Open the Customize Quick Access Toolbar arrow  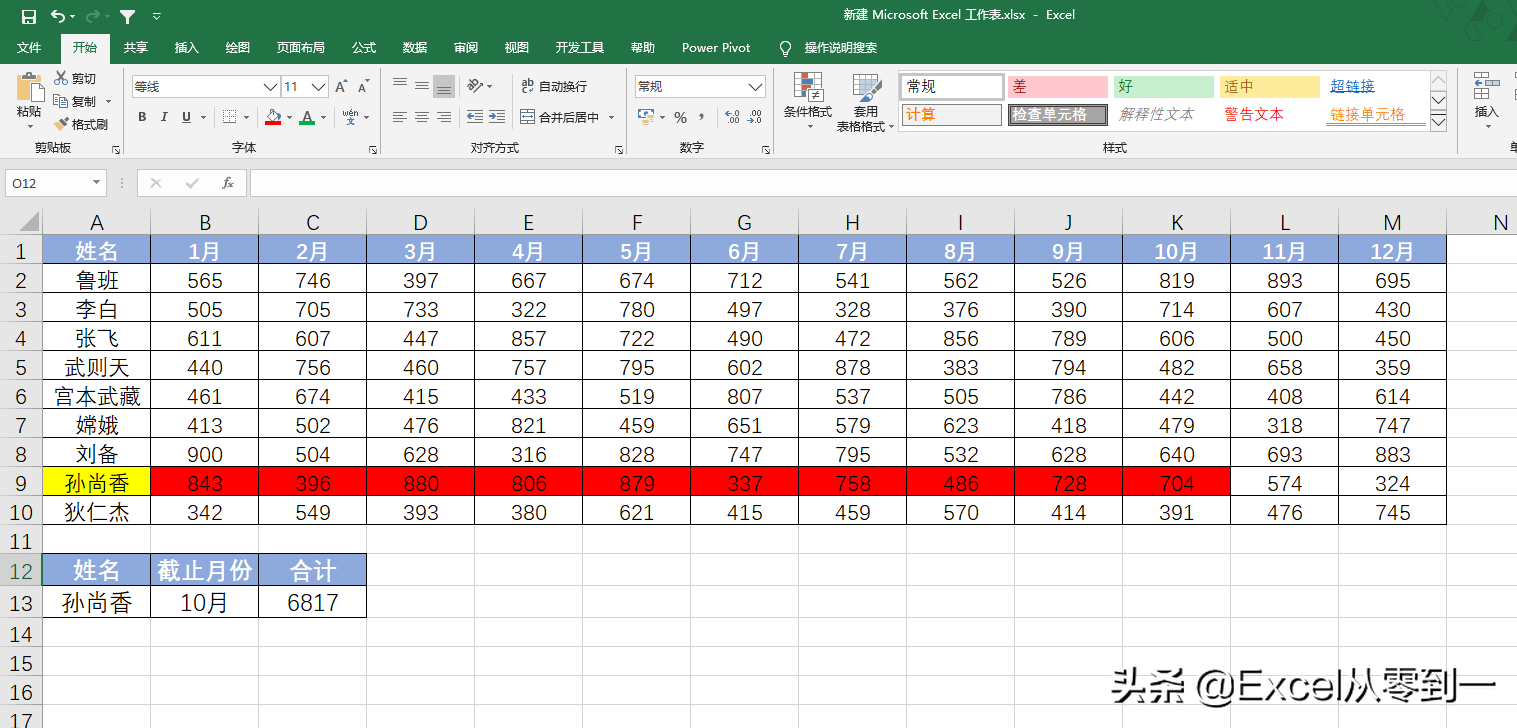157,17
